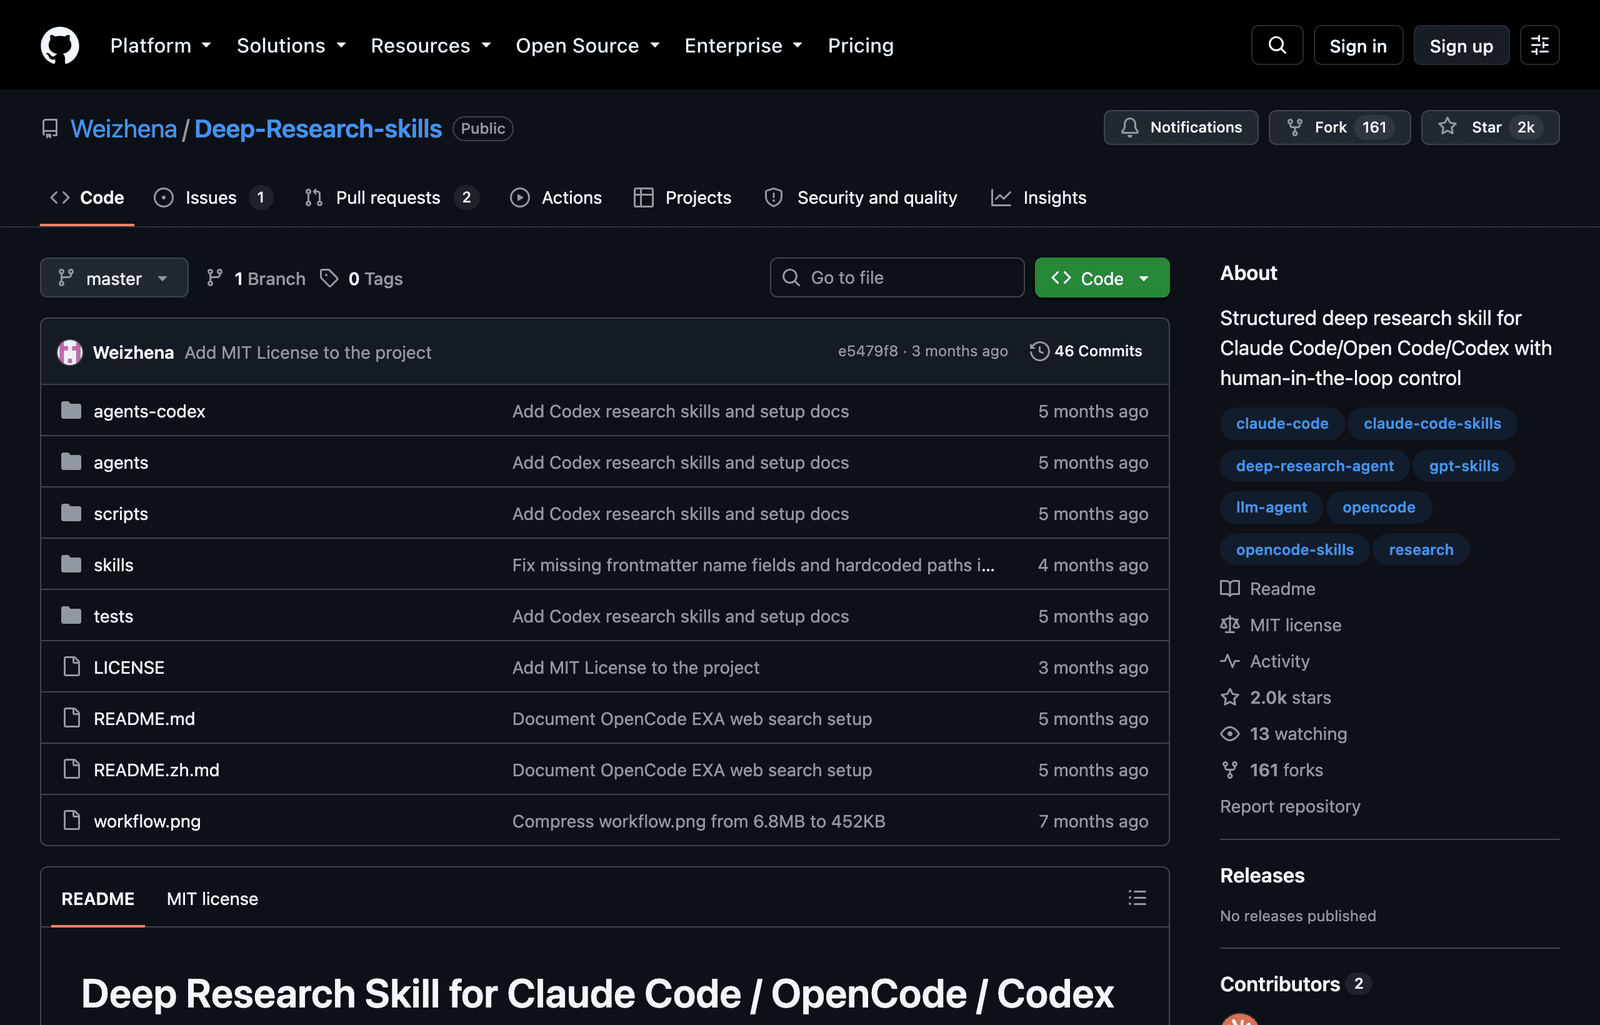Open 'Compress workflow.png from 6.8MB to 452KB' commit
The height and width of the screenshot is (1025, 1600).
pyautogui.click(x=699, y=821)
